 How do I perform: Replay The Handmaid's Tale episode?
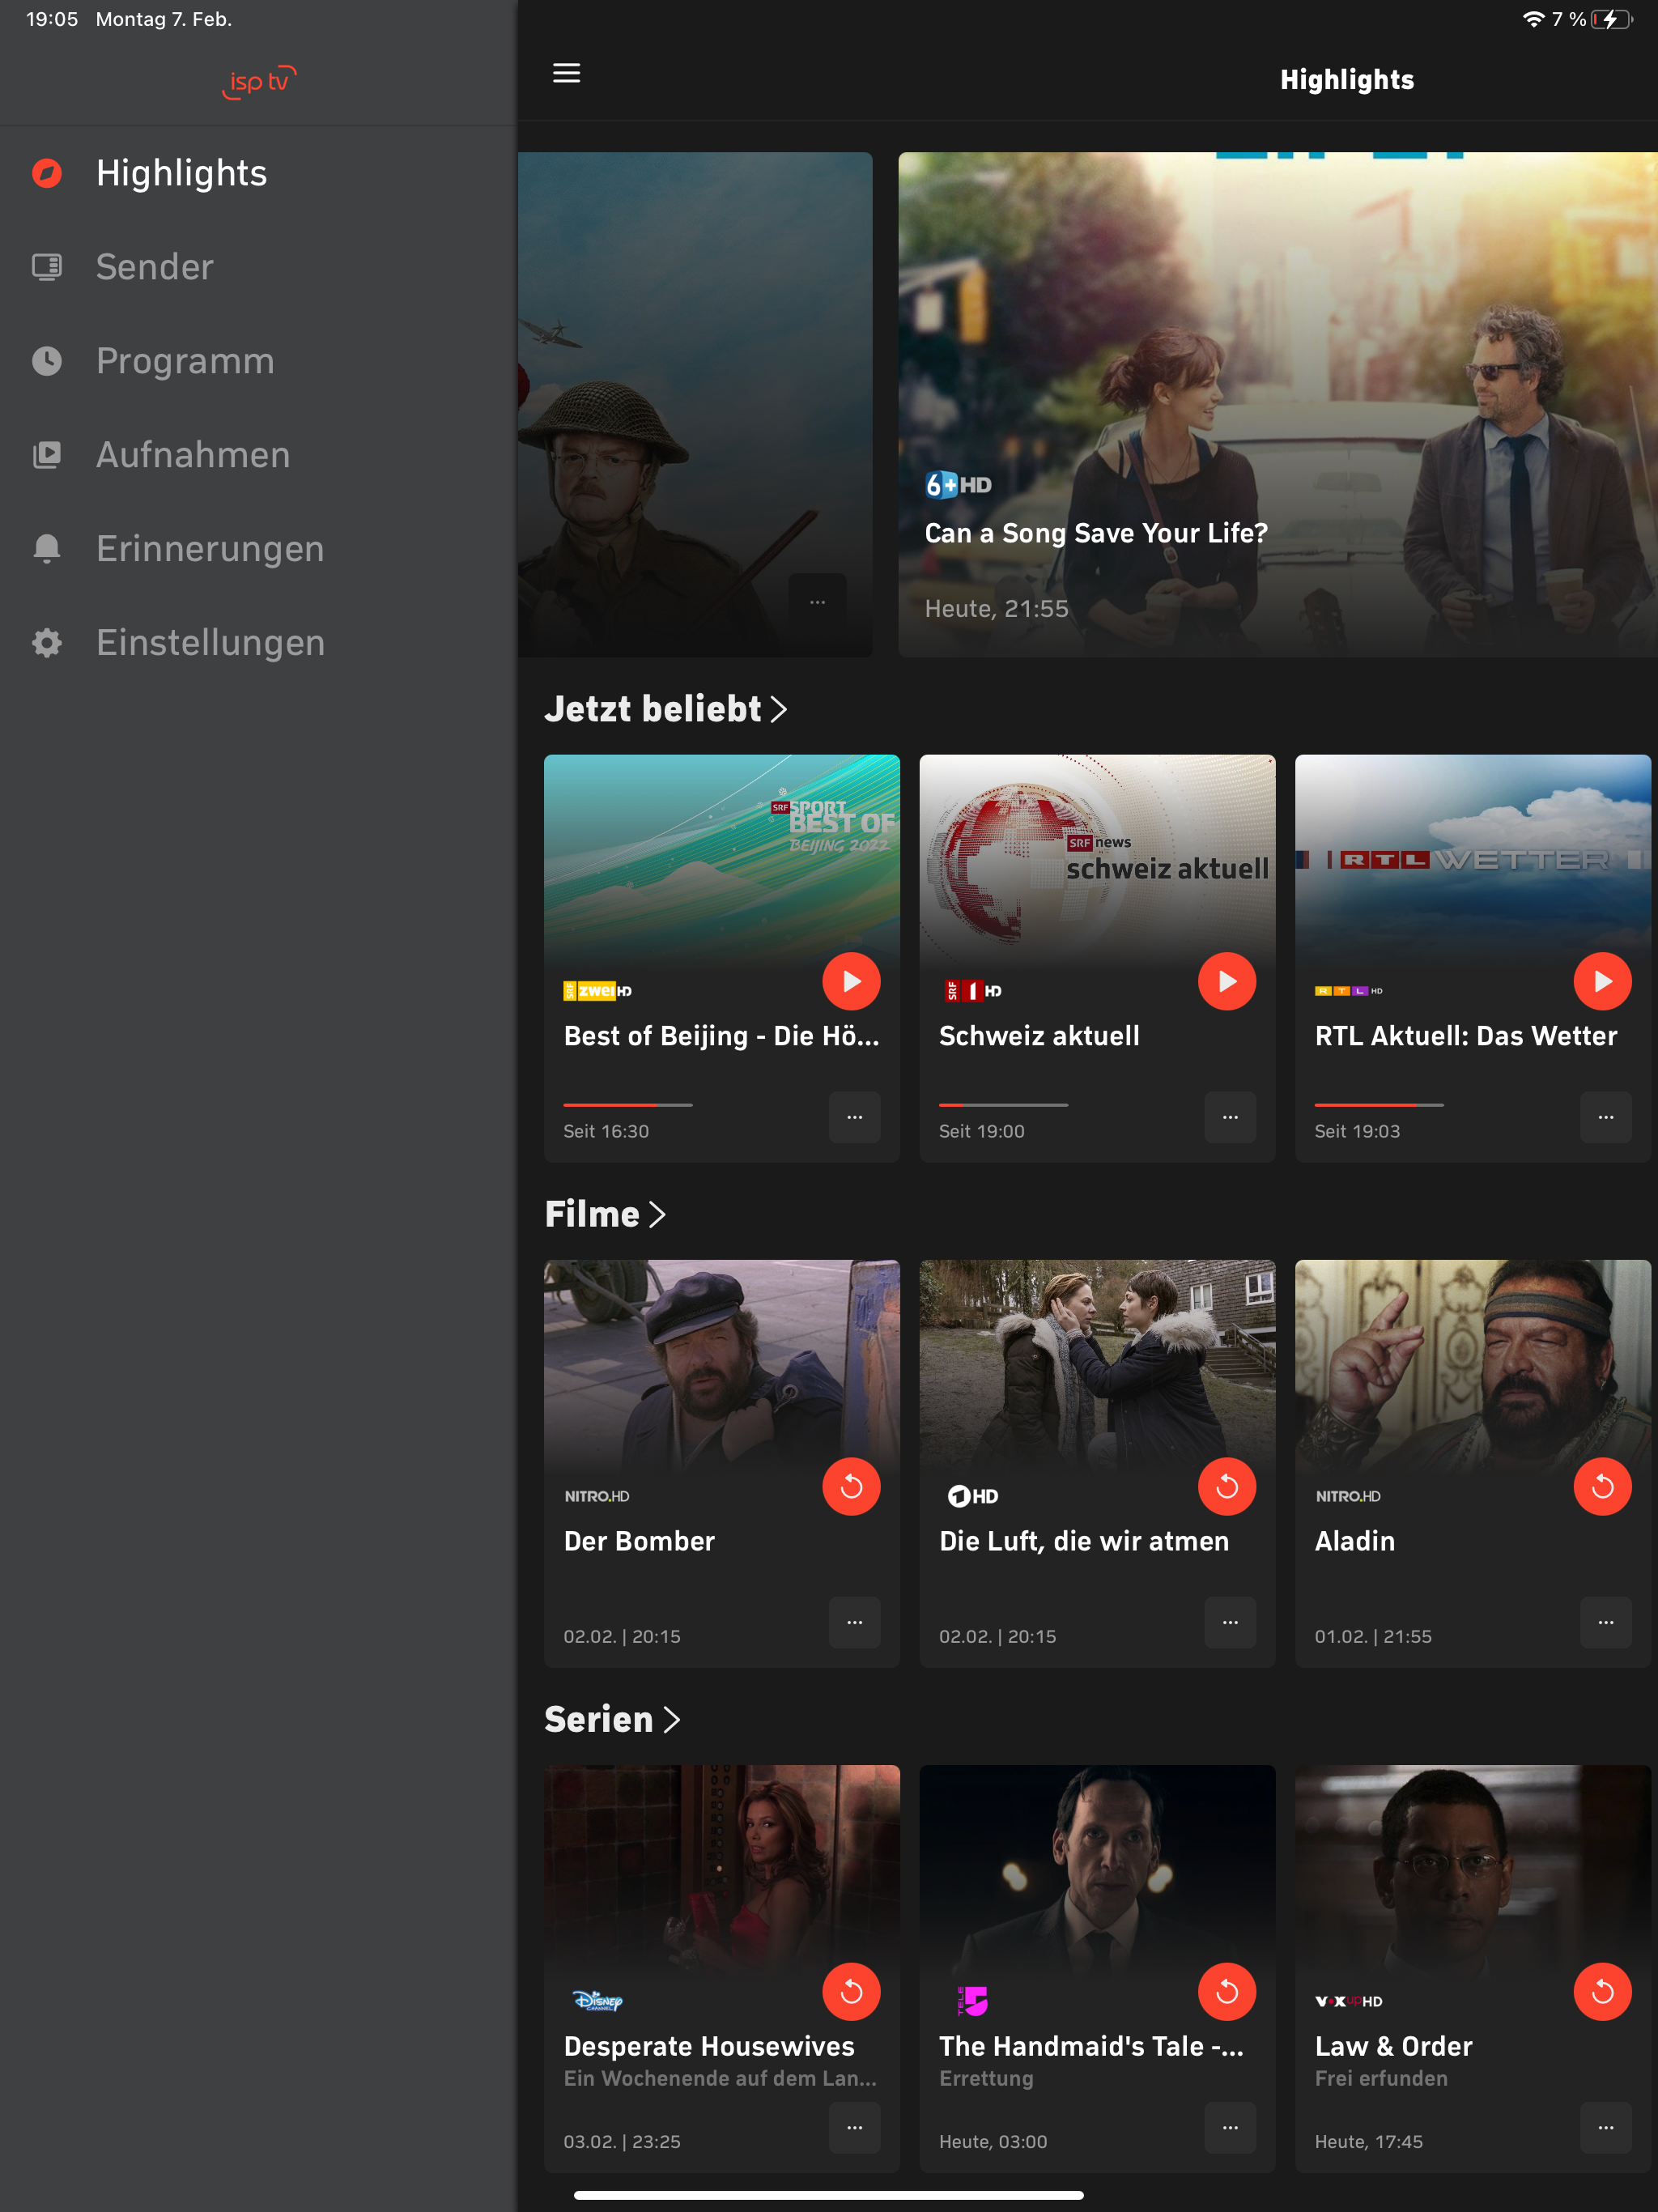pos(1226,1991)
